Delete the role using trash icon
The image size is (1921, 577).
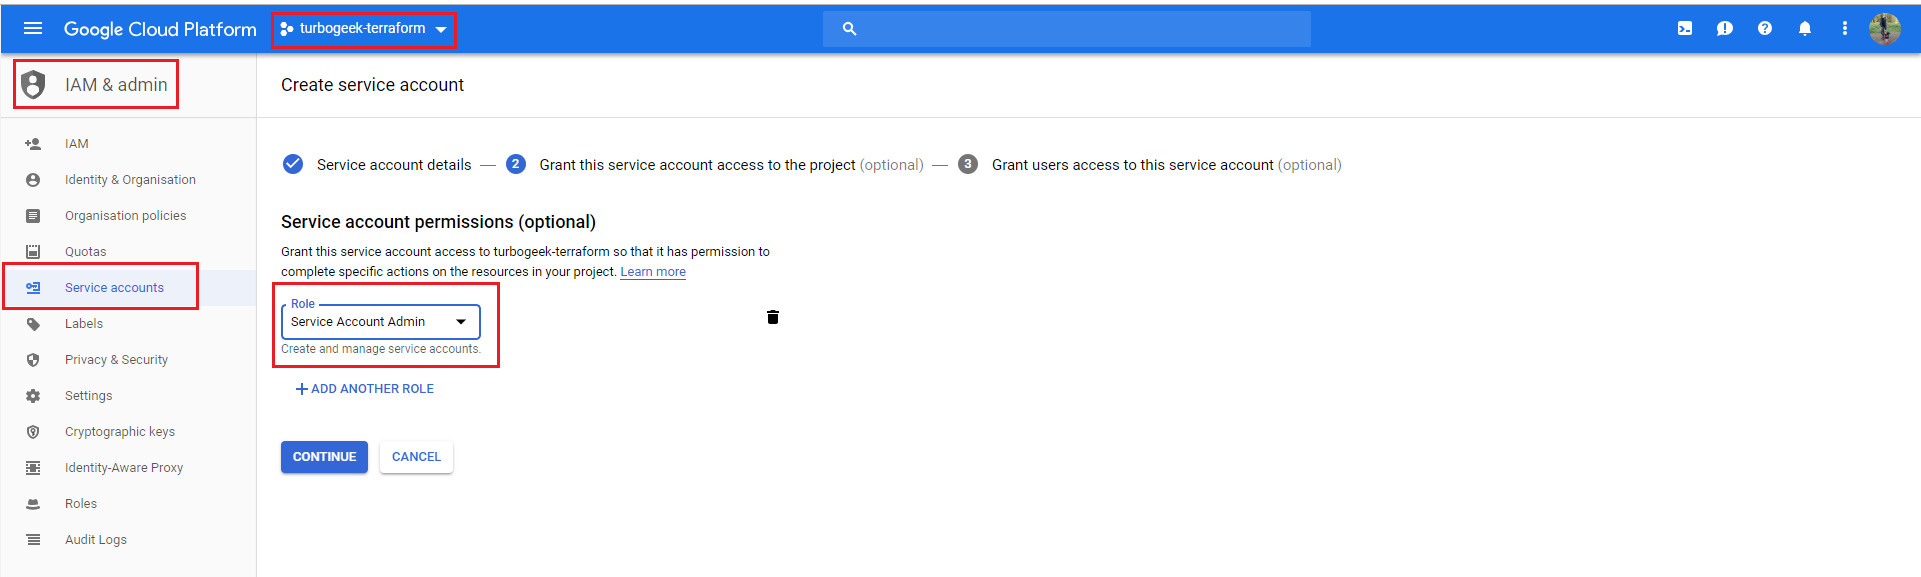pyautogui.click(x=773, y=317)
